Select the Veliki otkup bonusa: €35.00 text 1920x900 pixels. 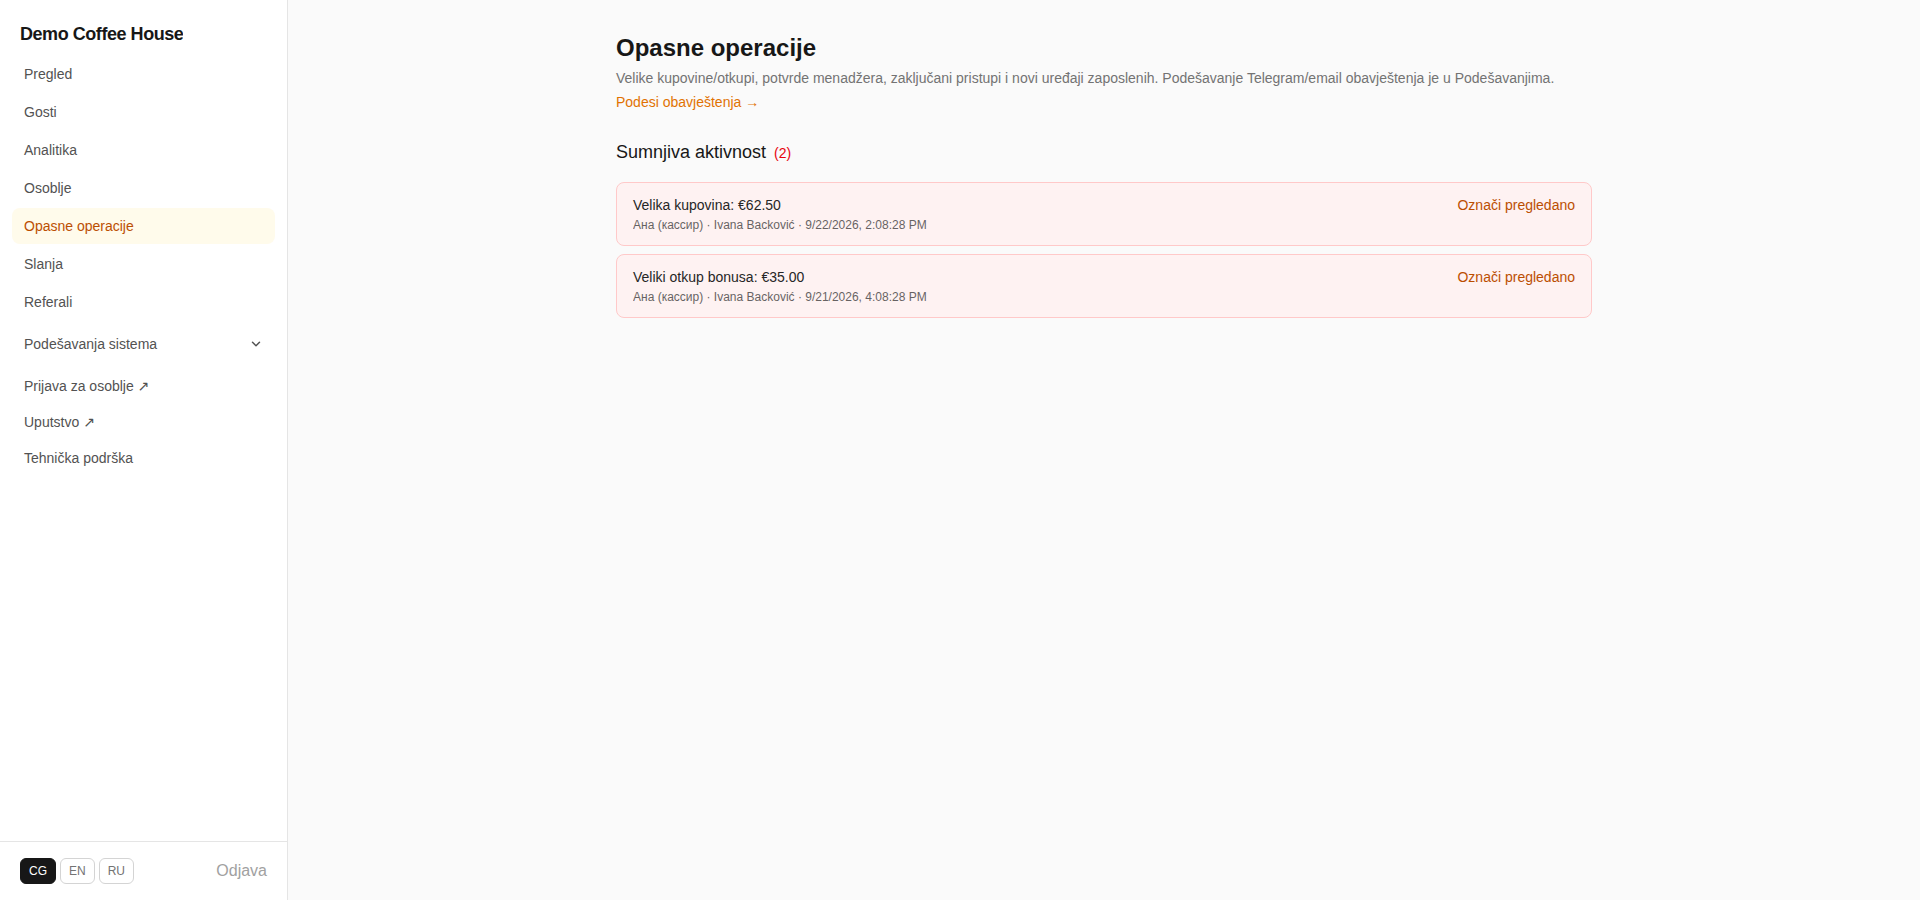pos(718,277)
